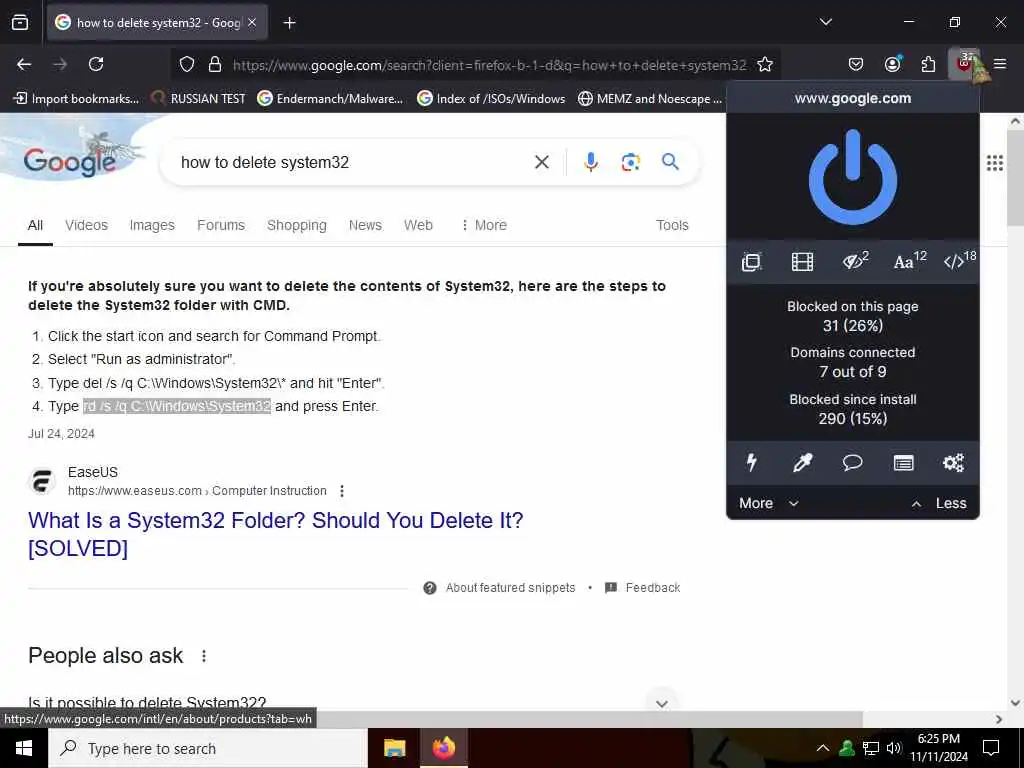Open the uBlock logger icon

pos(903,463)
